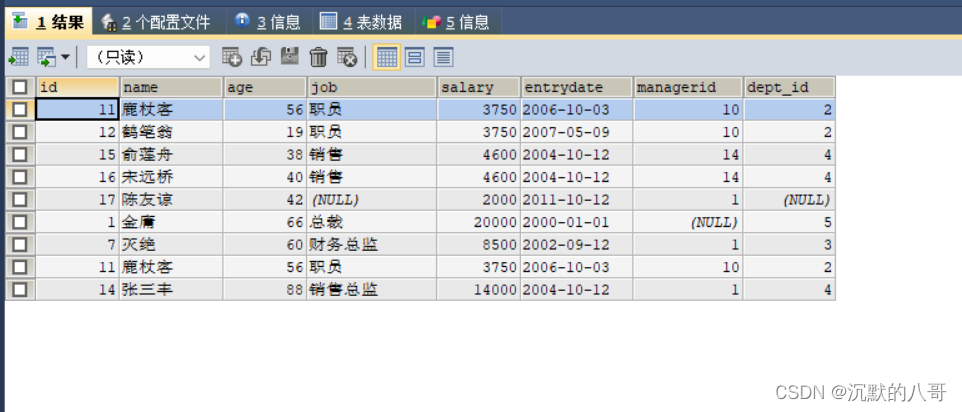The height and width of the screenshot is (412, 962).
Task: Click the copy rows to clipboard icon
Action: (47, 58)
